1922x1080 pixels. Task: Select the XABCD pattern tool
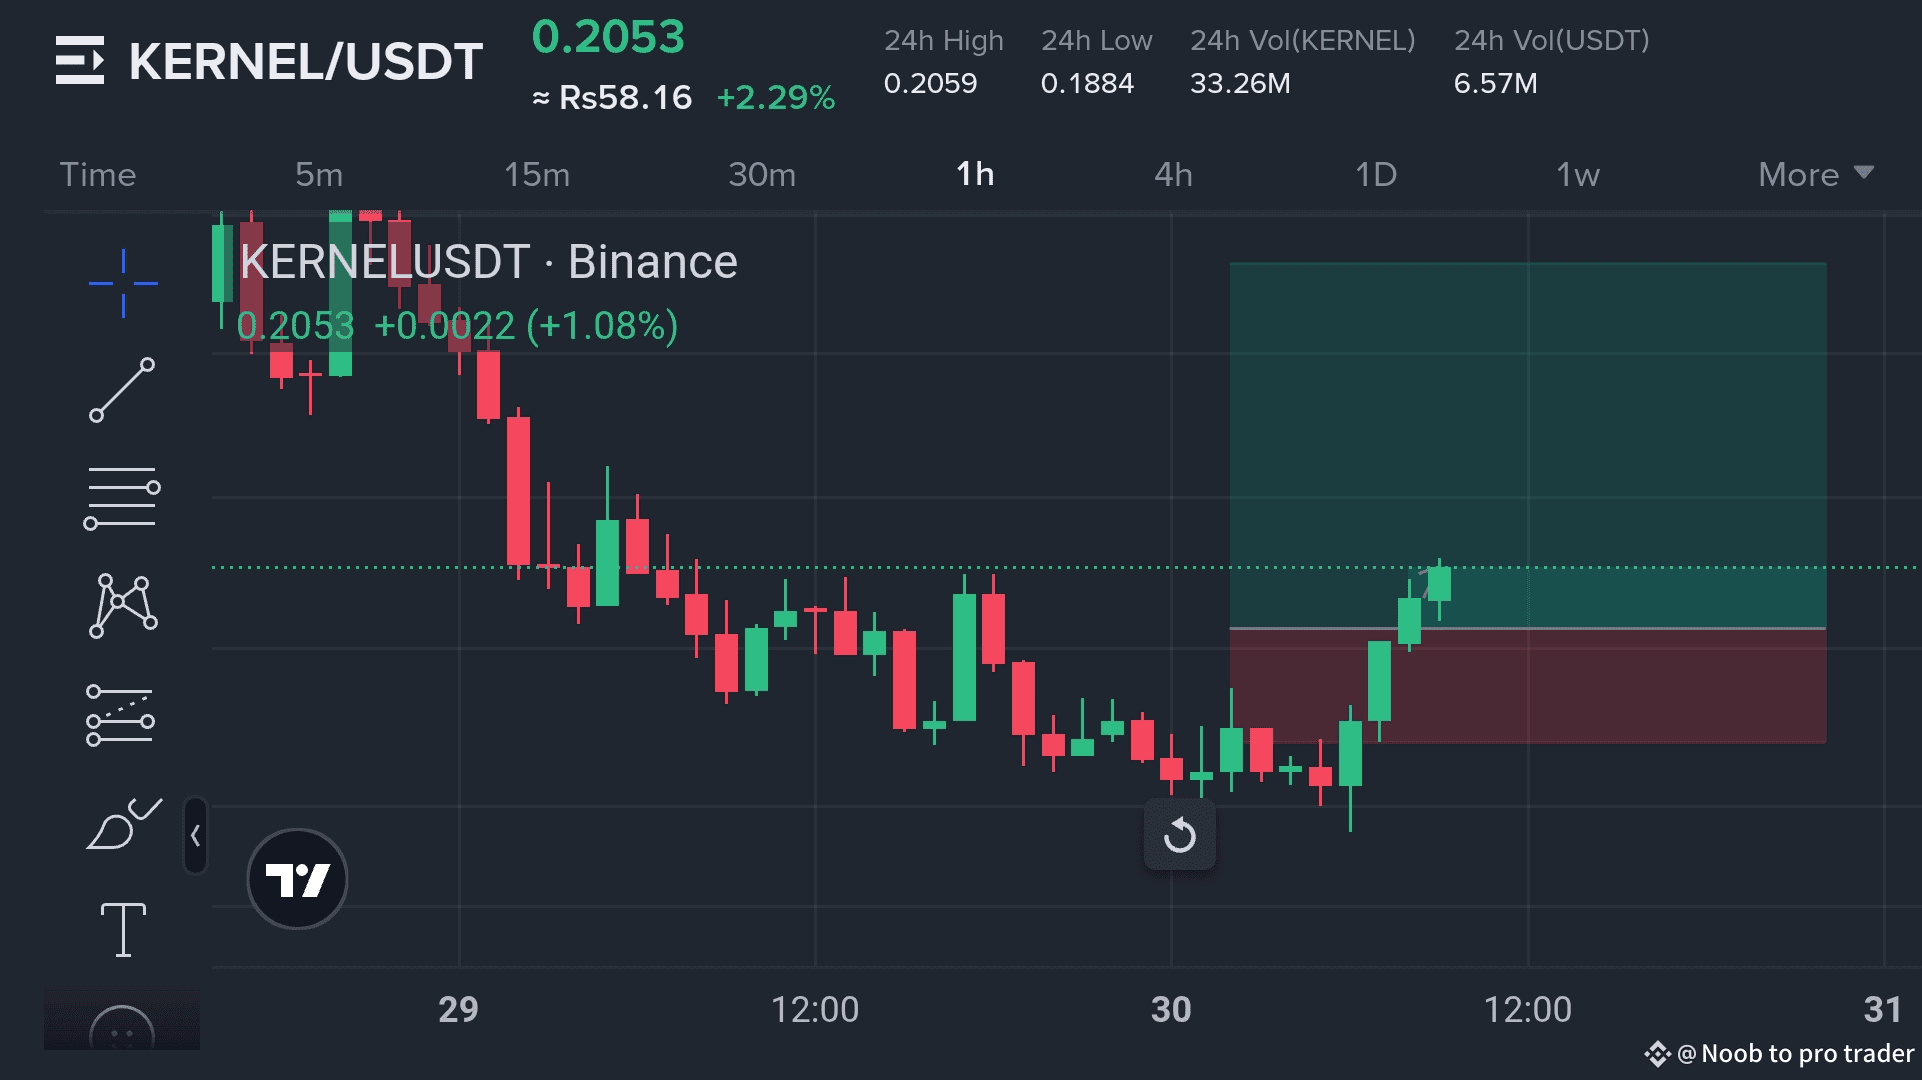tap(122, 605)
